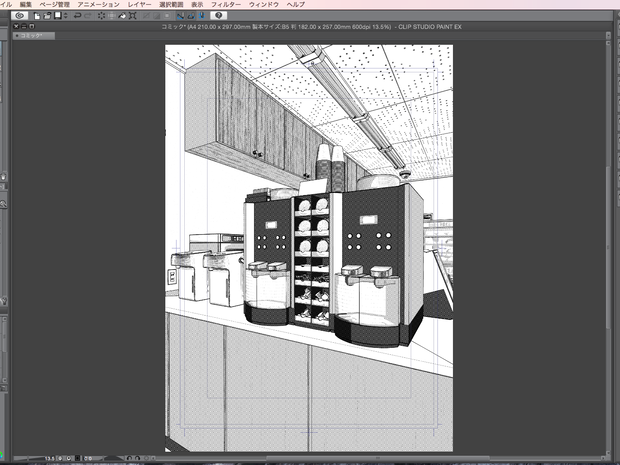Click the Fill bucket icon in command bar

click(x=122, y=16)
